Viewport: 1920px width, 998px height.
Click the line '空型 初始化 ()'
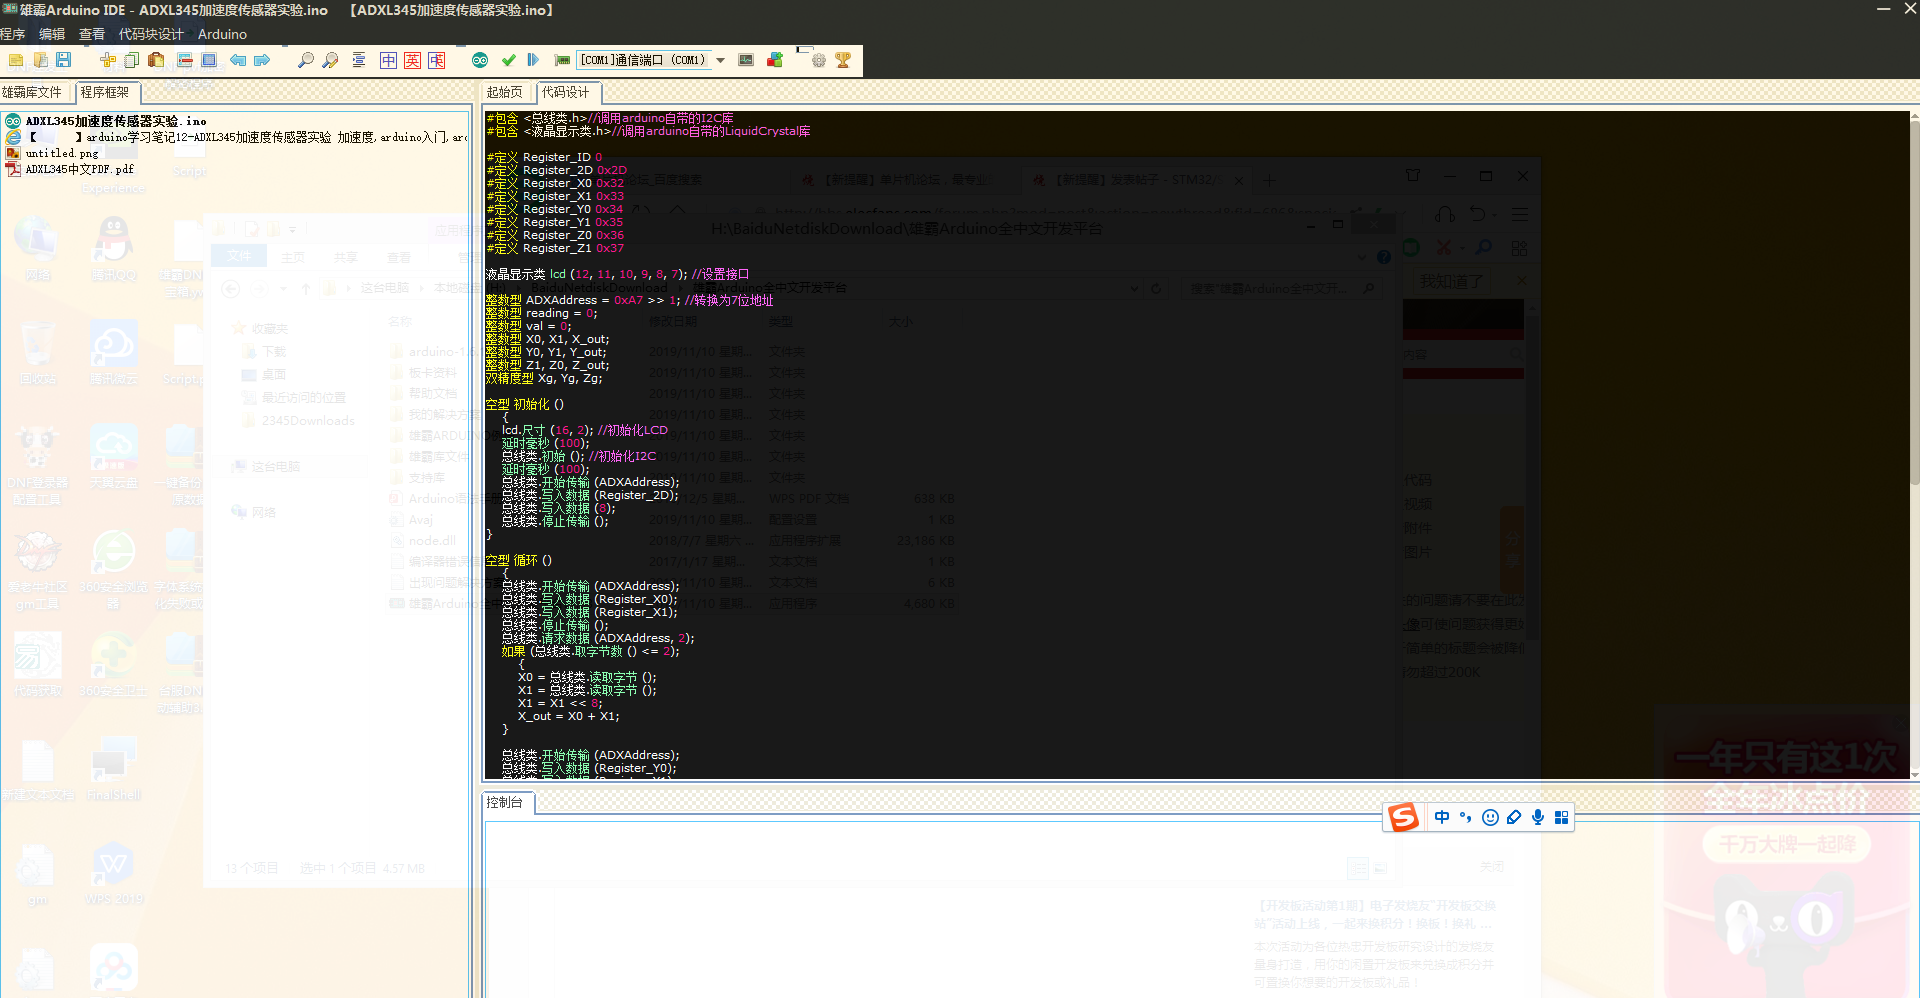coord(525,404)
